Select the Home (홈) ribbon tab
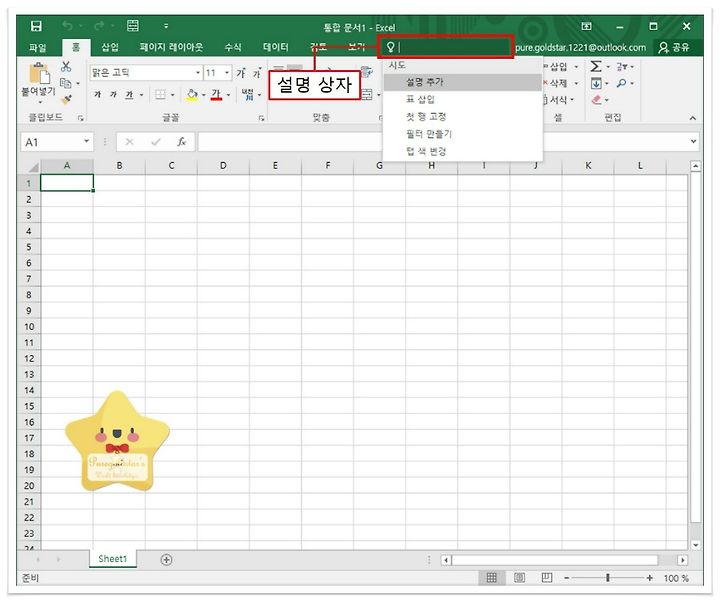 76,47
